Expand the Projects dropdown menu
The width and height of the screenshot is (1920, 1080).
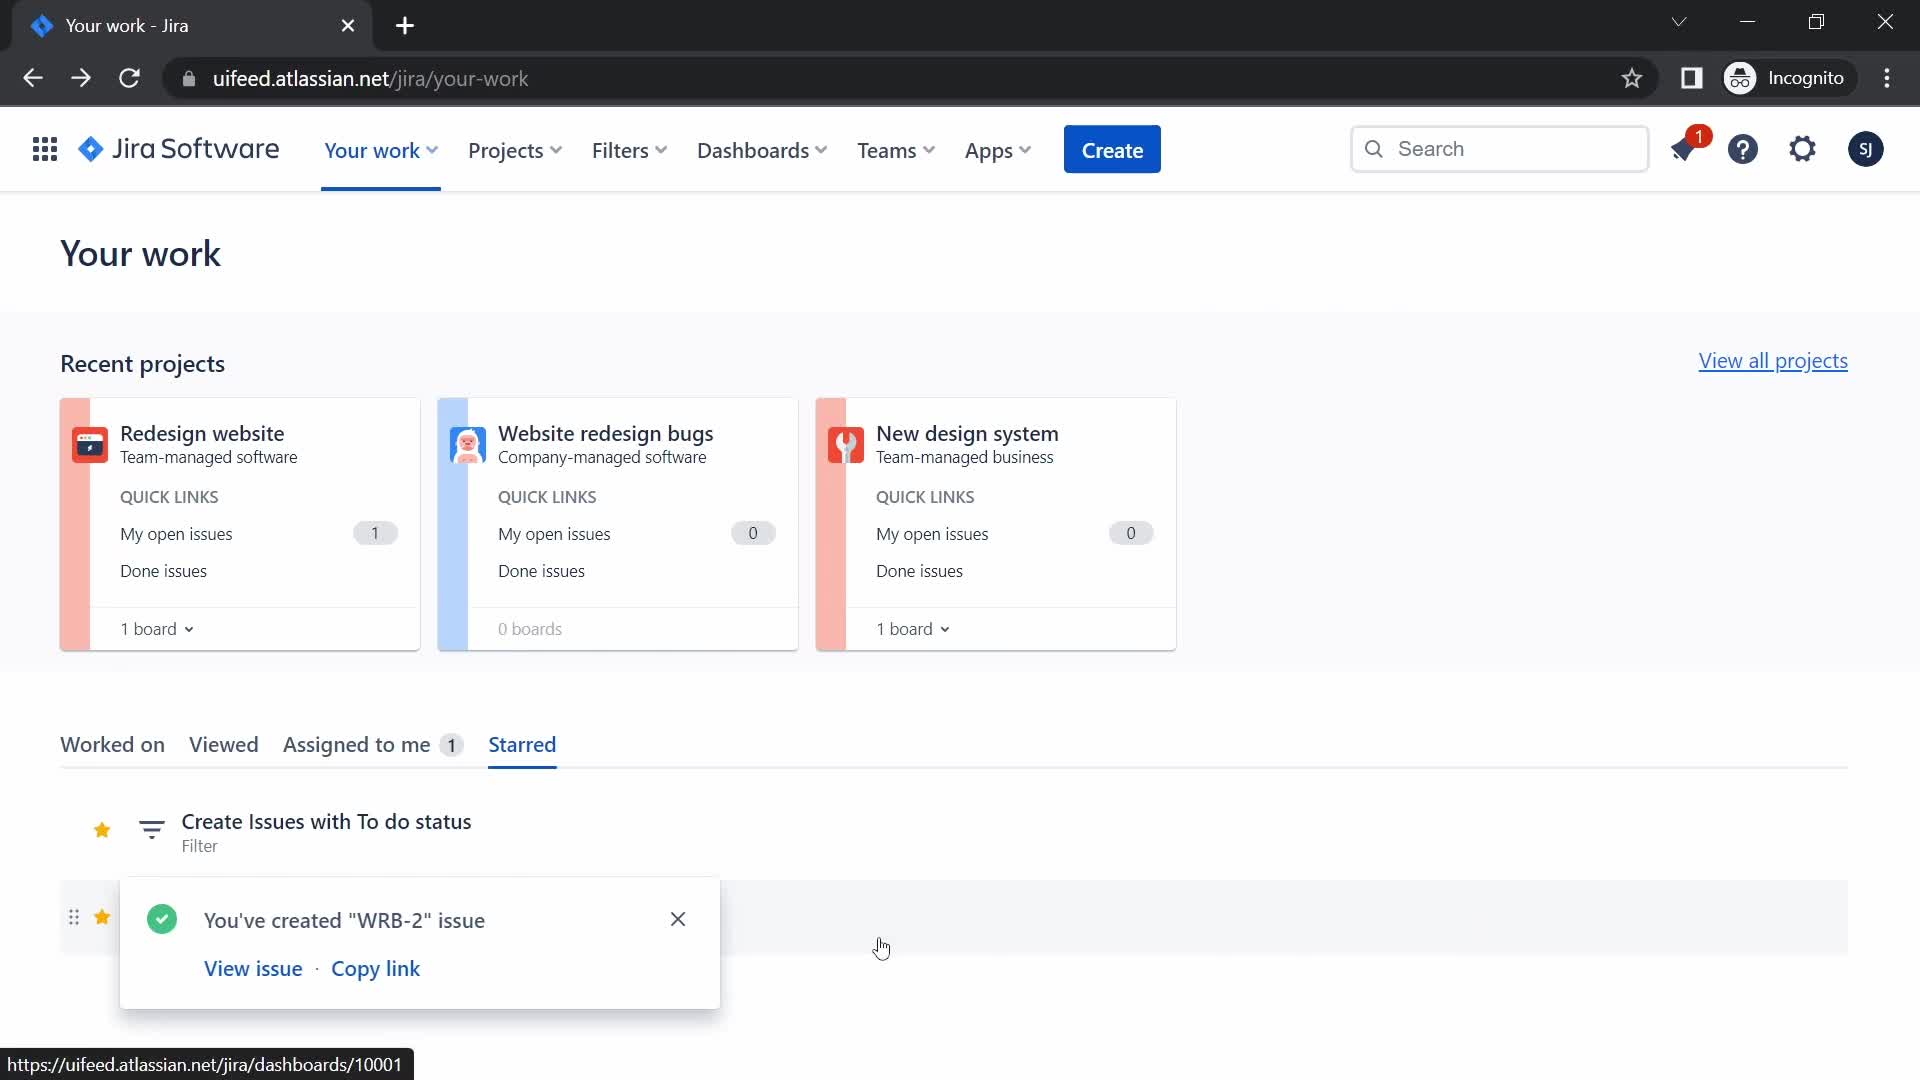[x=515, y=150]
